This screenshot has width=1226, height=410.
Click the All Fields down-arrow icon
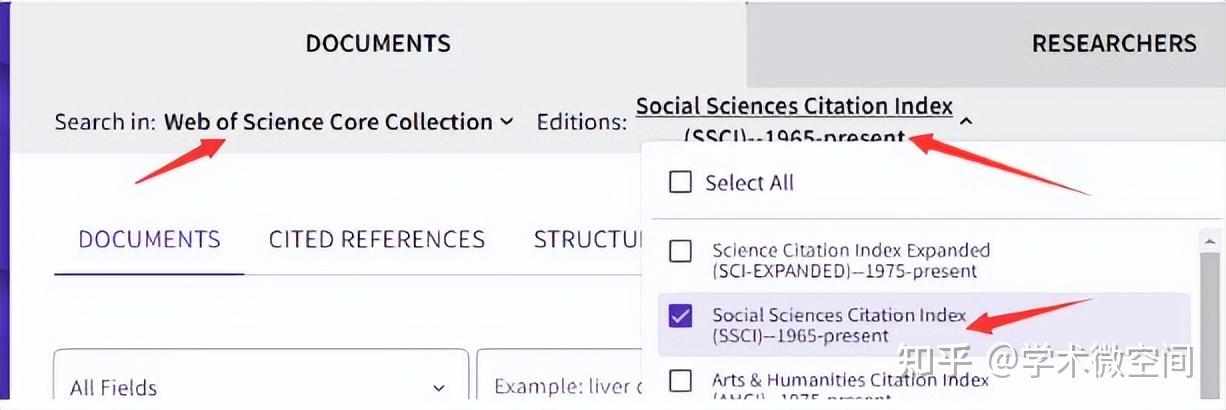[438, 388]
